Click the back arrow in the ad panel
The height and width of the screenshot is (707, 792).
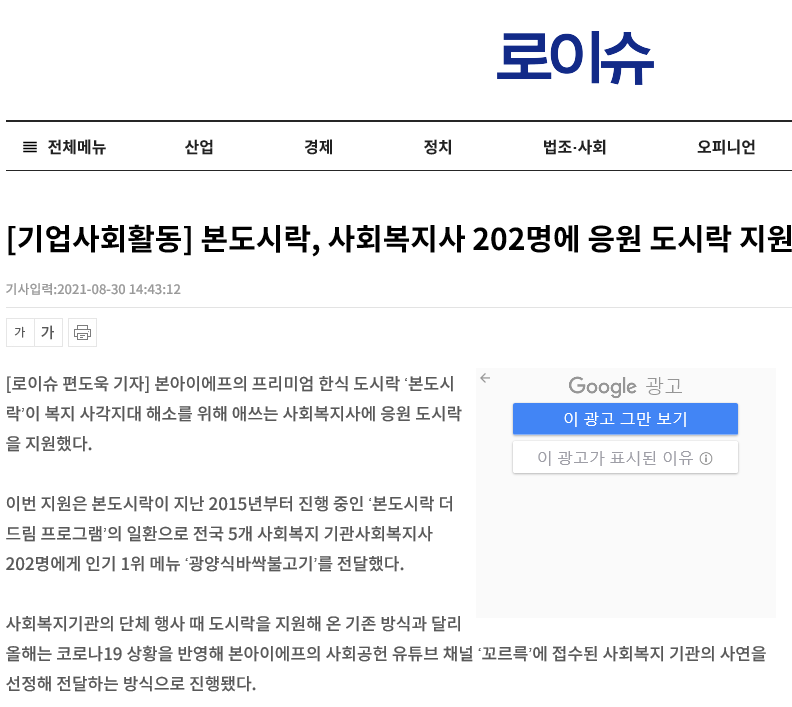point(485,378)
